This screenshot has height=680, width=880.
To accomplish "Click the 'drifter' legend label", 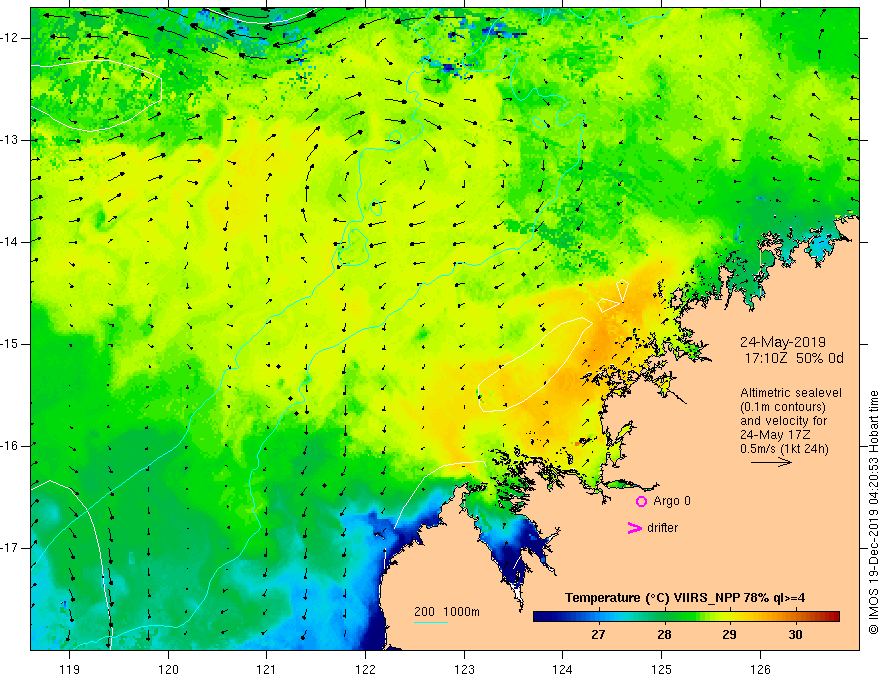I will pyautogui.click(x=662, y=528).
